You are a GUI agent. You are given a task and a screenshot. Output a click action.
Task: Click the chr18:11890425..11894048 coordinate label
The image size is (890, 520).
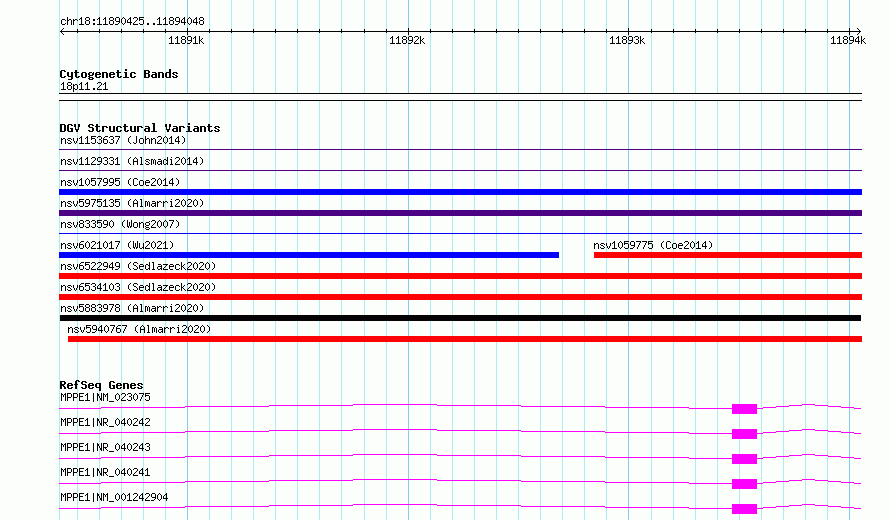point(132,21)
